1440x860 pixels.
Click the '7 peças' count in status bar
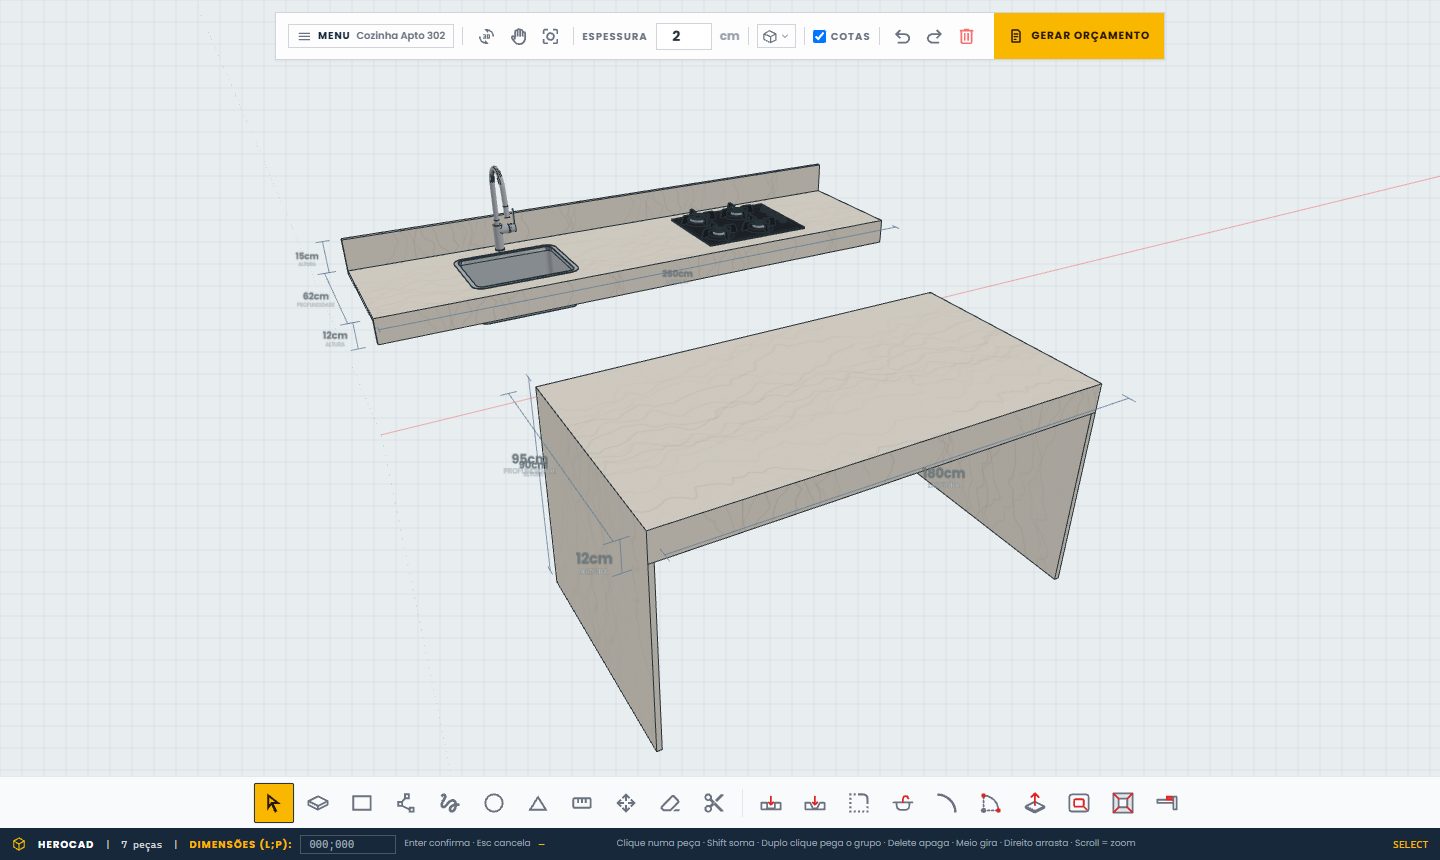141,844
